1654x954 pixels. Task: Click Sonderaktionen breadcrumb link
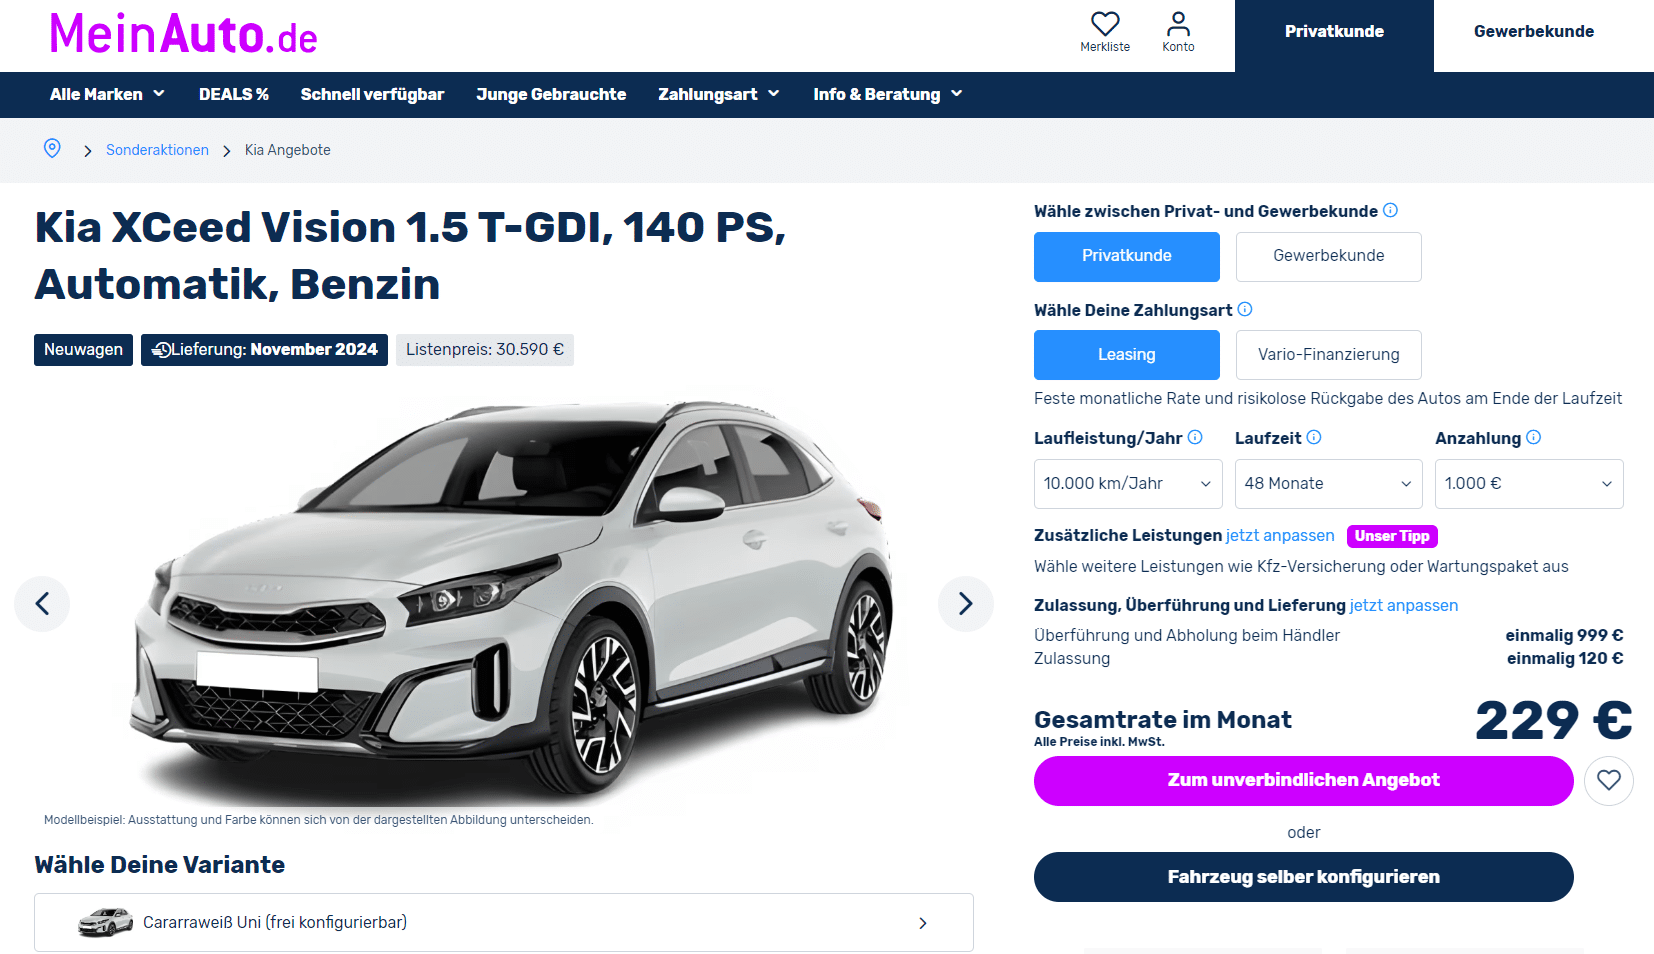[x=157, y=150]
